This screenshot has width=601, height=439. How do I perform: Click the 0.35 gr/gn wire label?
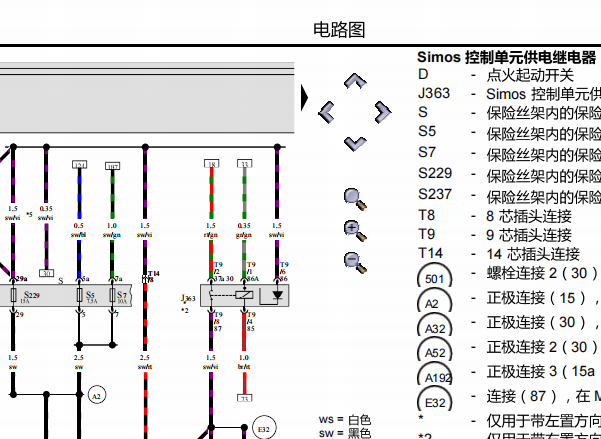(x=244, y=230)
